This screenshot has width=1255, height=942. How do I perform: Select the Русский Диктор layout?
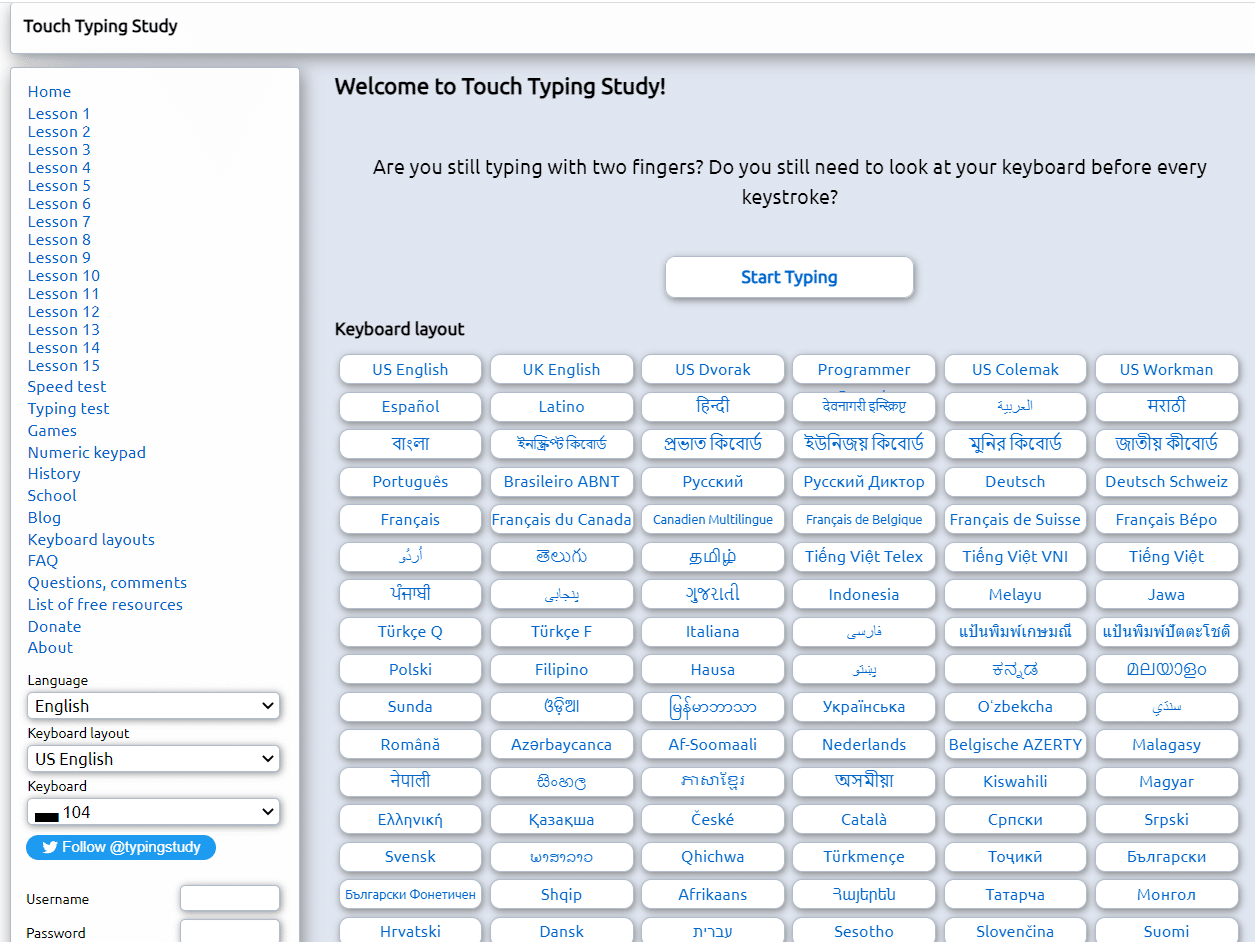tap(864, 482)
